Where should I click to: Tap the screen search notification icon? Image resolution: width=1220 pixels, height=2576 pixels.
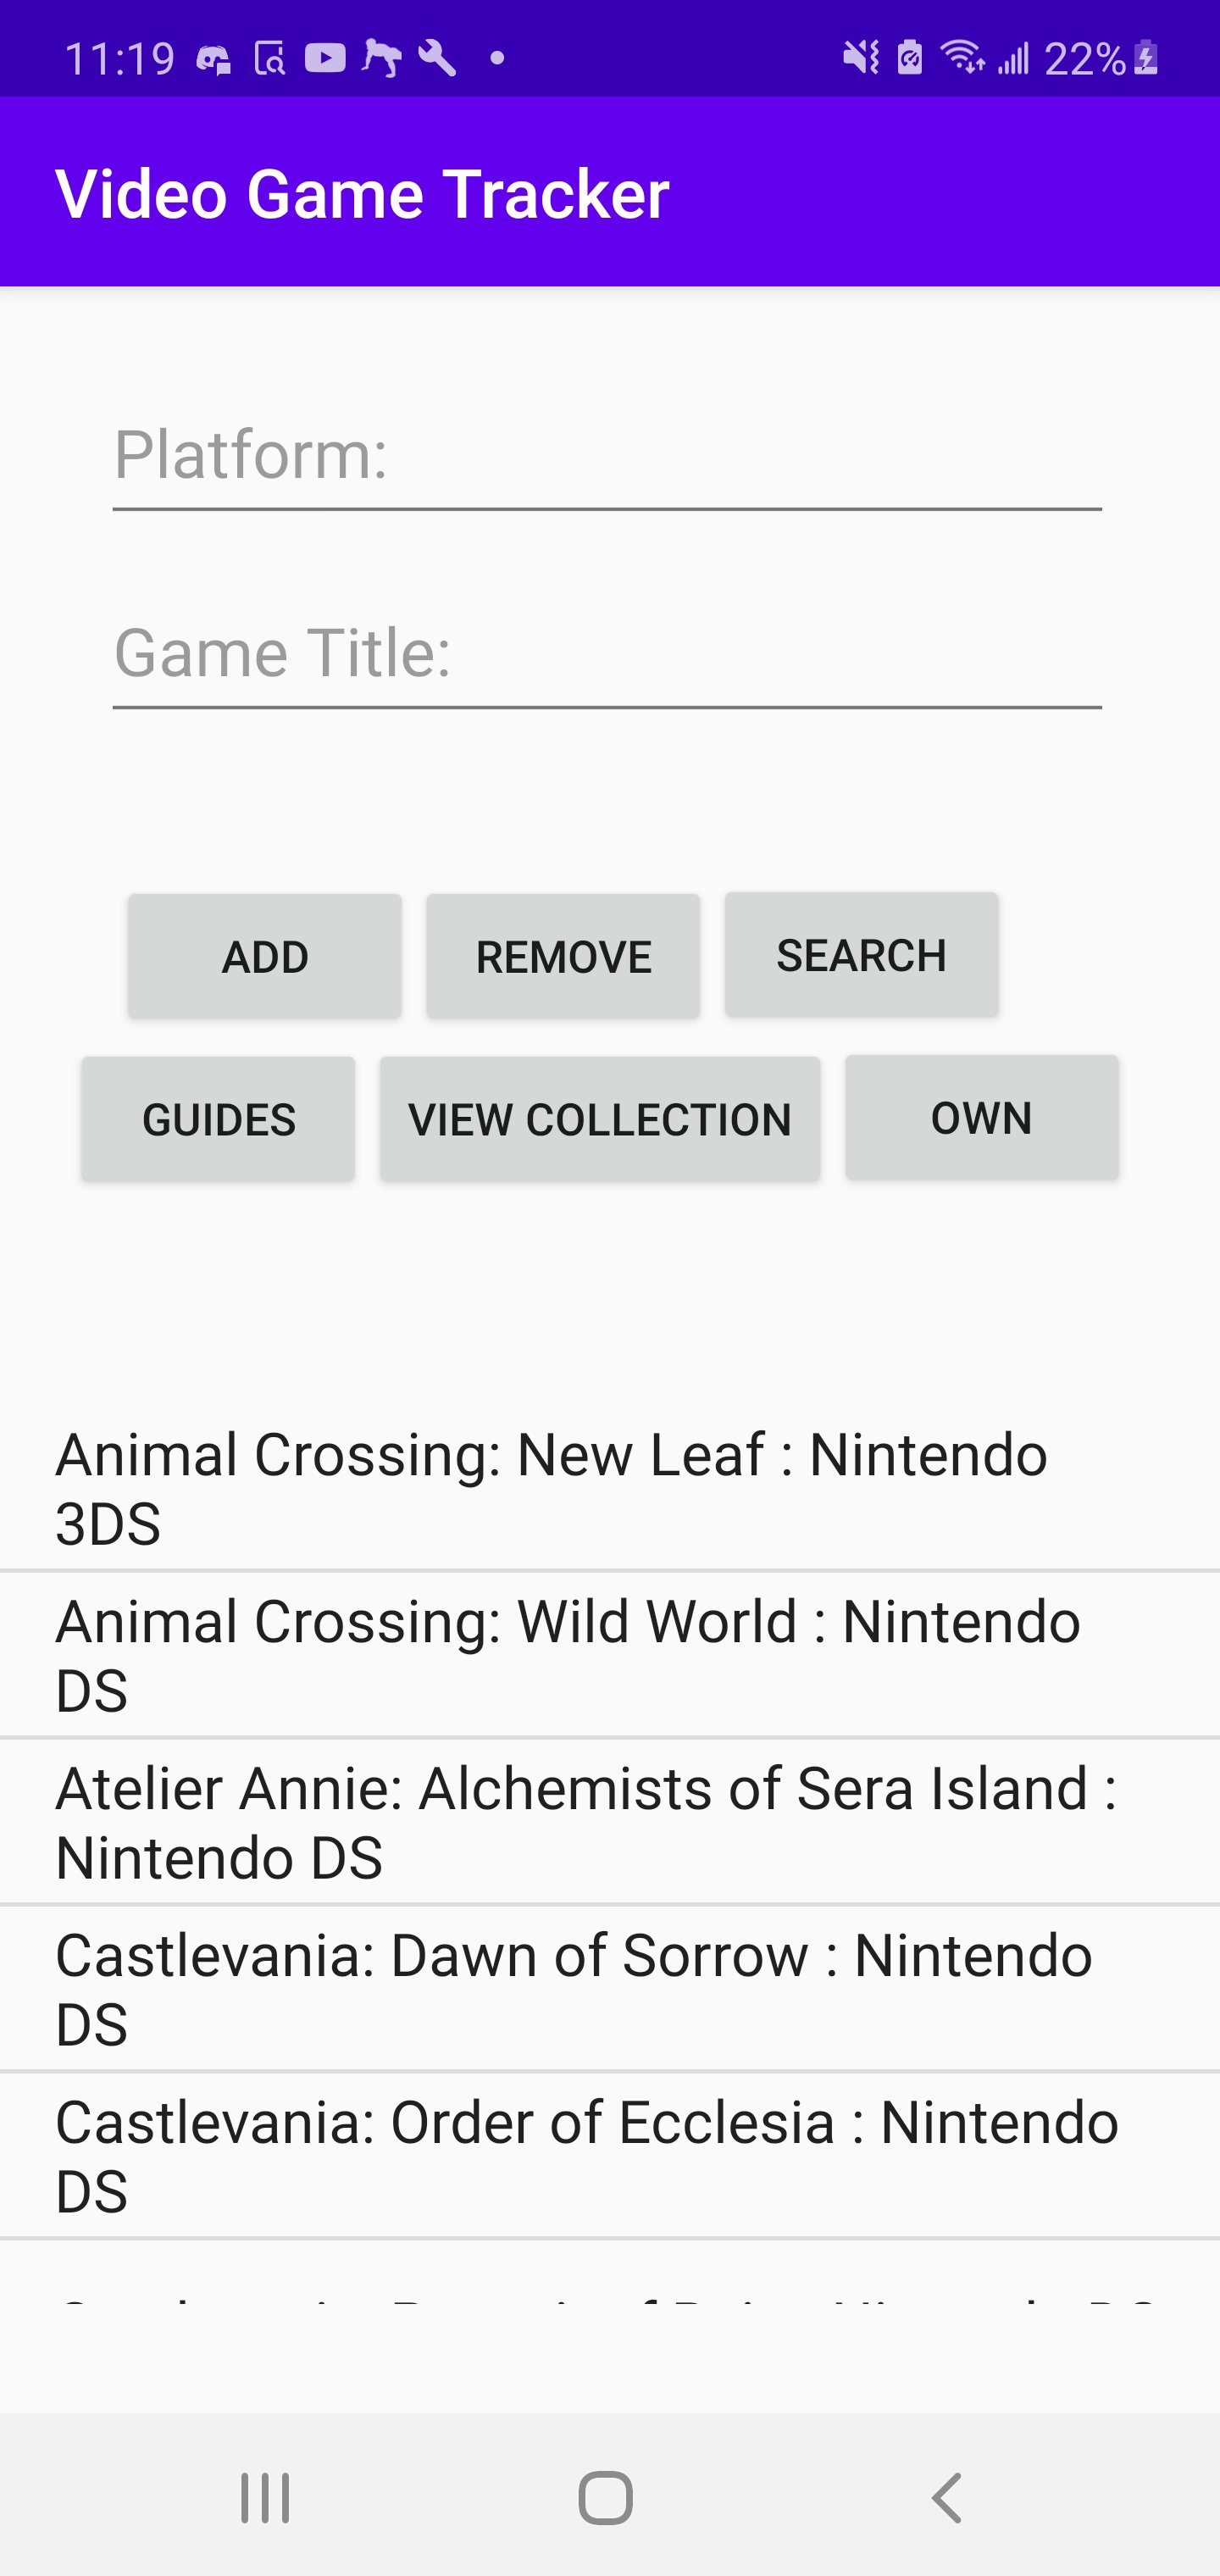[x=269, y=57]
